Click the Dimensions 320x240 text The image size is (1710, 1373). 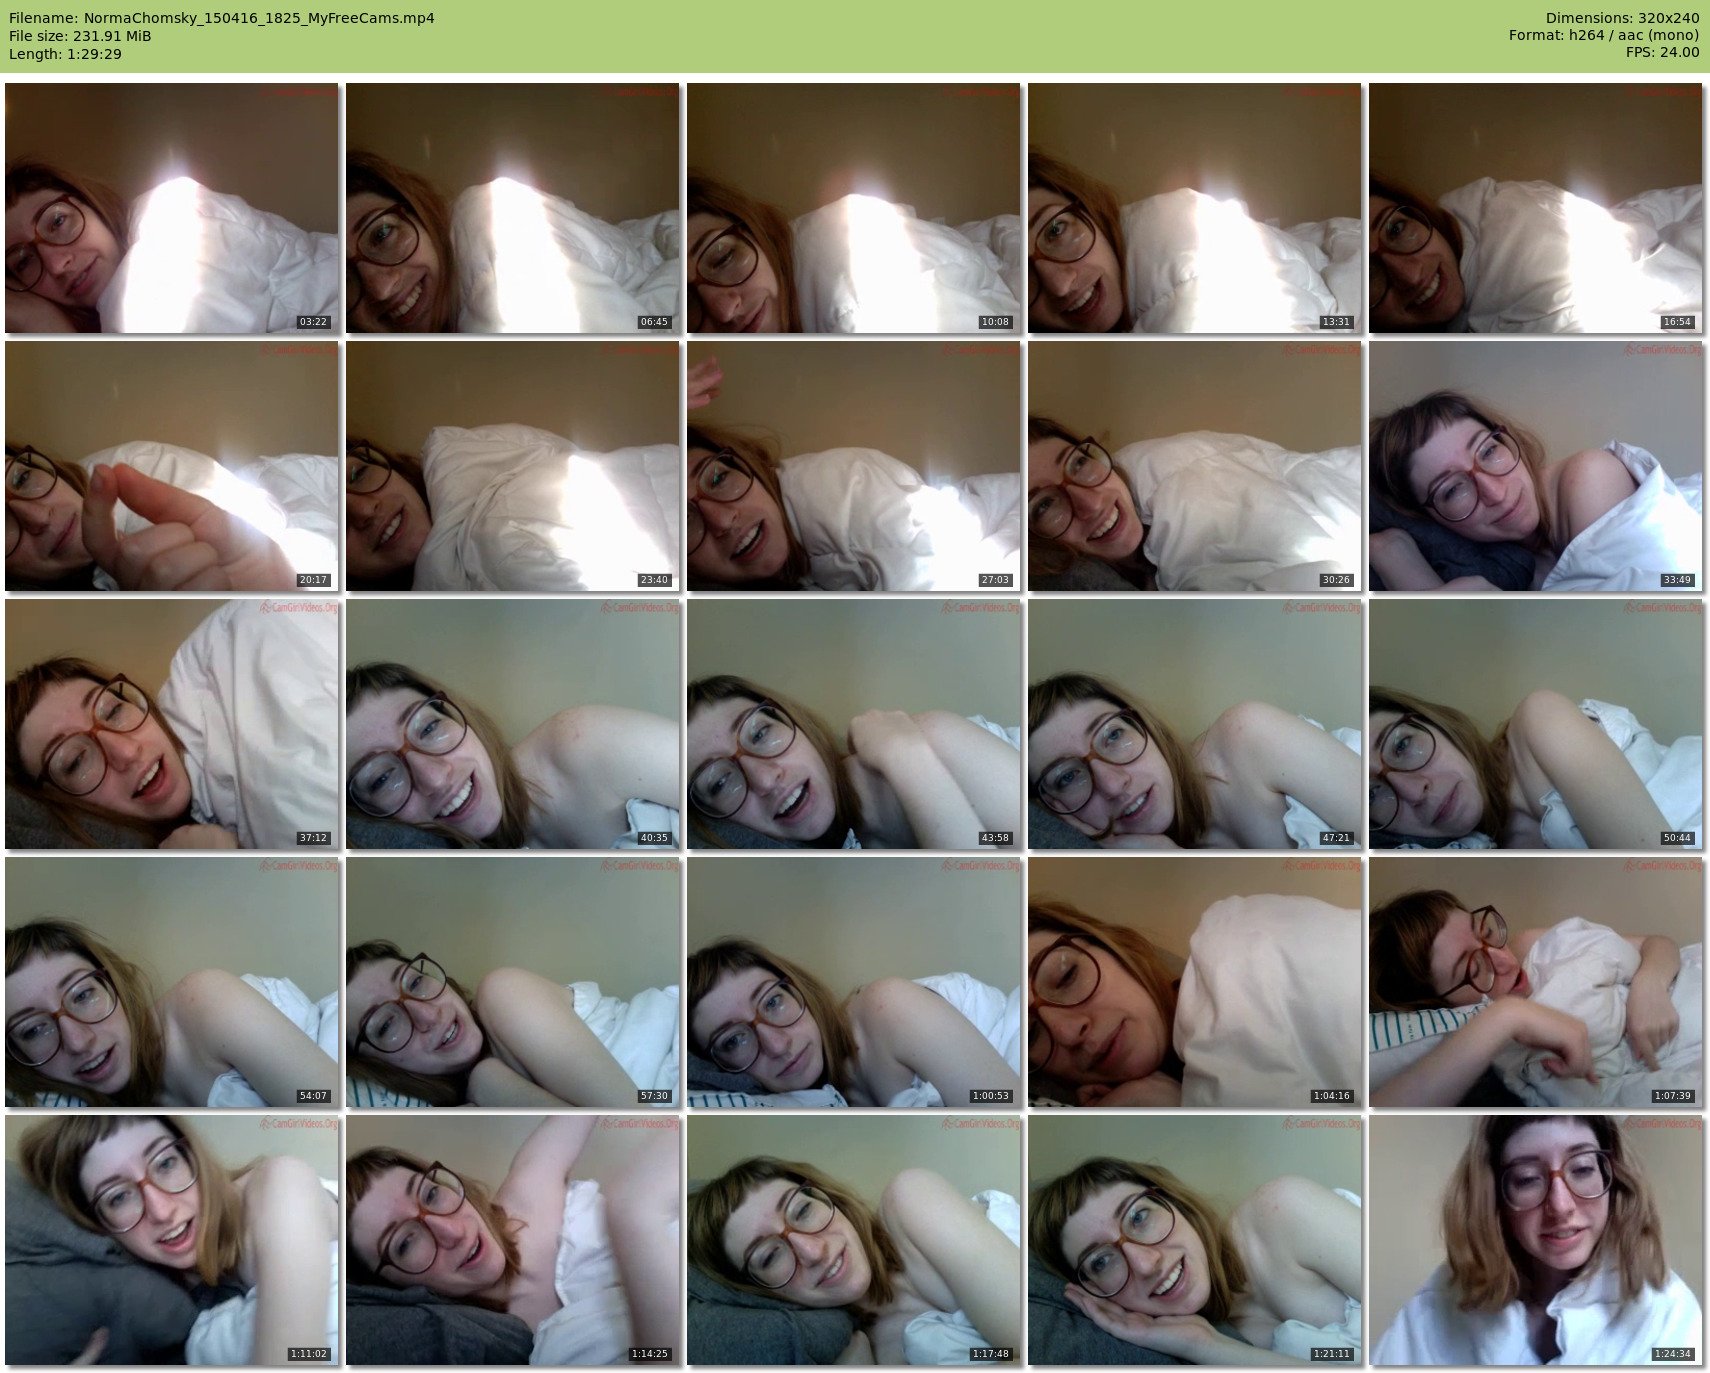pos(1622,18)
